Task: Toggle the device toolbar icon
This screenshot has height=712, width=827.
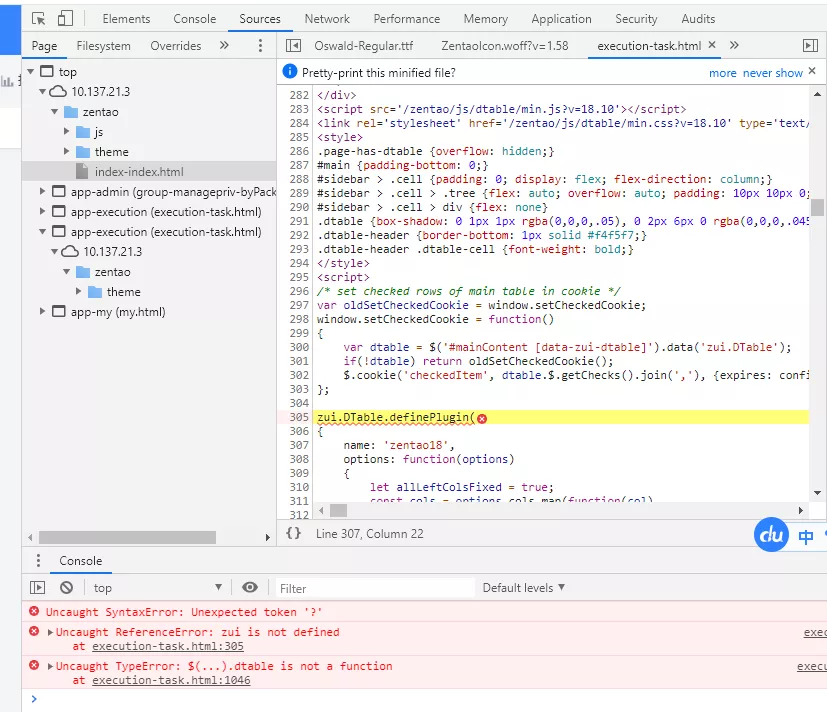Action: 65,18
